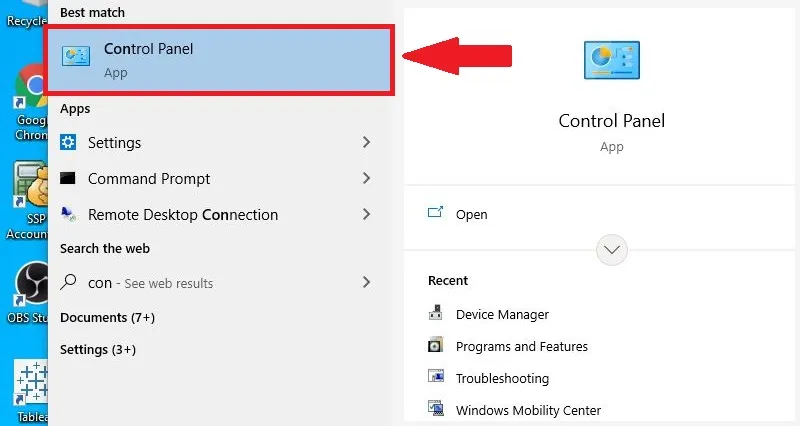Select Command Prompt app result
Image resolution: width=800 pixels, height=426 pixels.
pos(219,179)
